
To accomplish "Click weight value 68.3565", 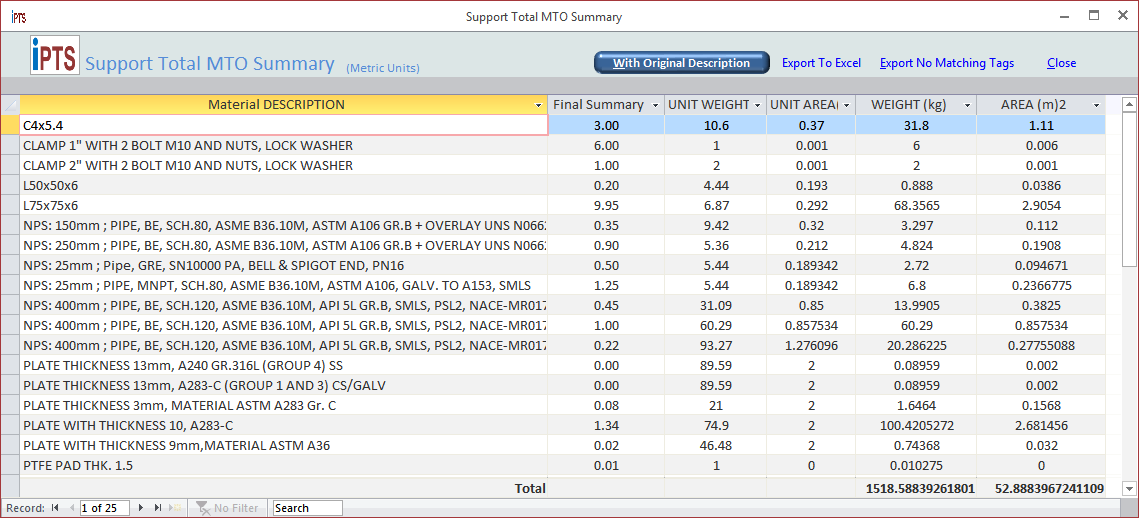I will [915, 206].
